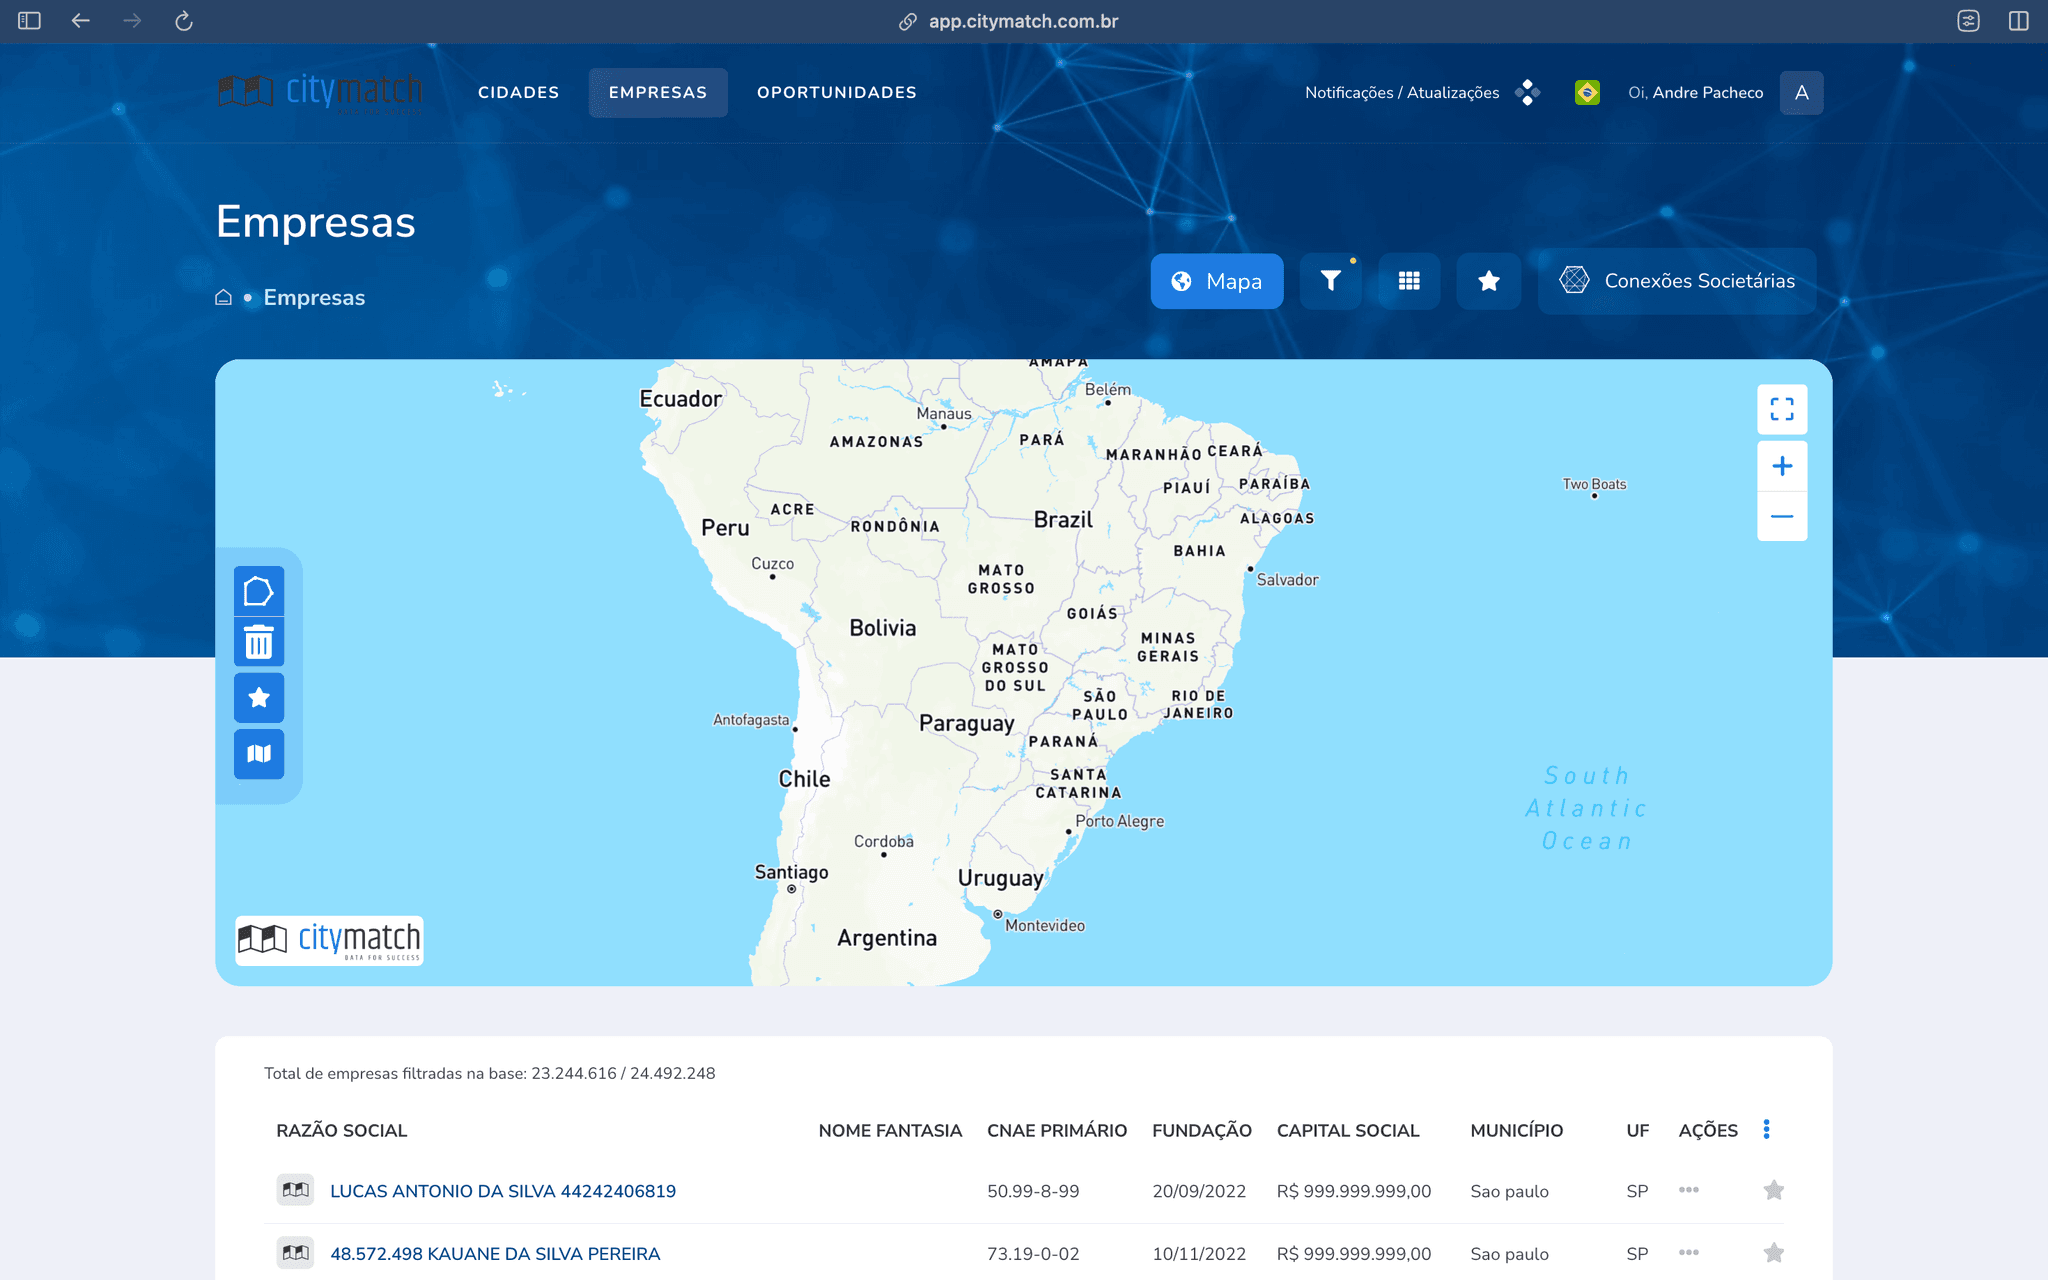This screenshot has height=1280, width=2048.
Task: Favorite the Lucas Antonio da Silva row star
Action: tap(1773, 1190)
